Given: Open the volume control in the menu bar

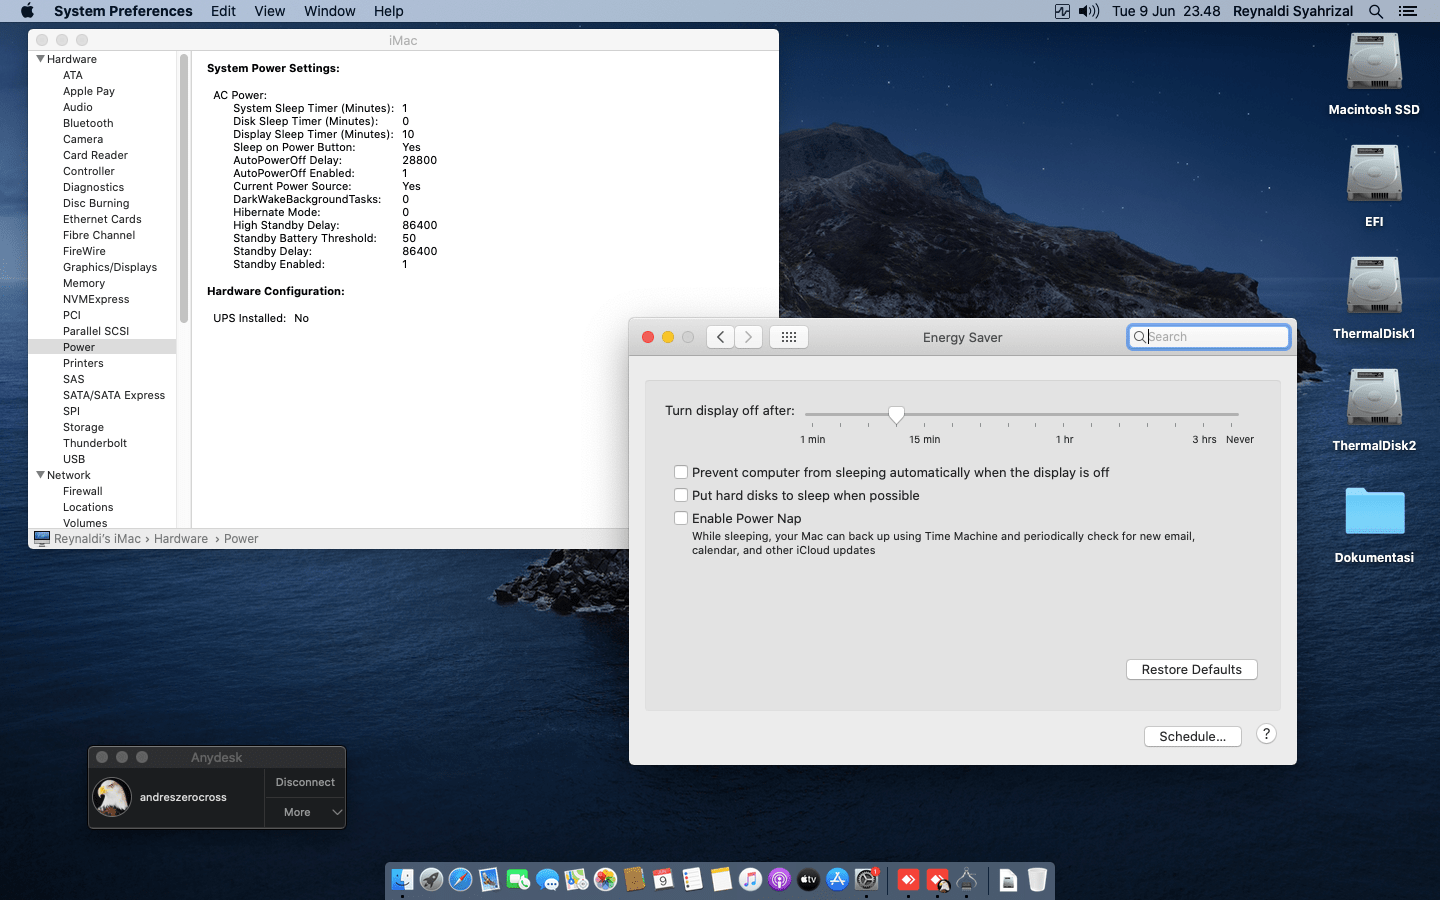Looking at the screenshot, I should [x=1089, y=11].
